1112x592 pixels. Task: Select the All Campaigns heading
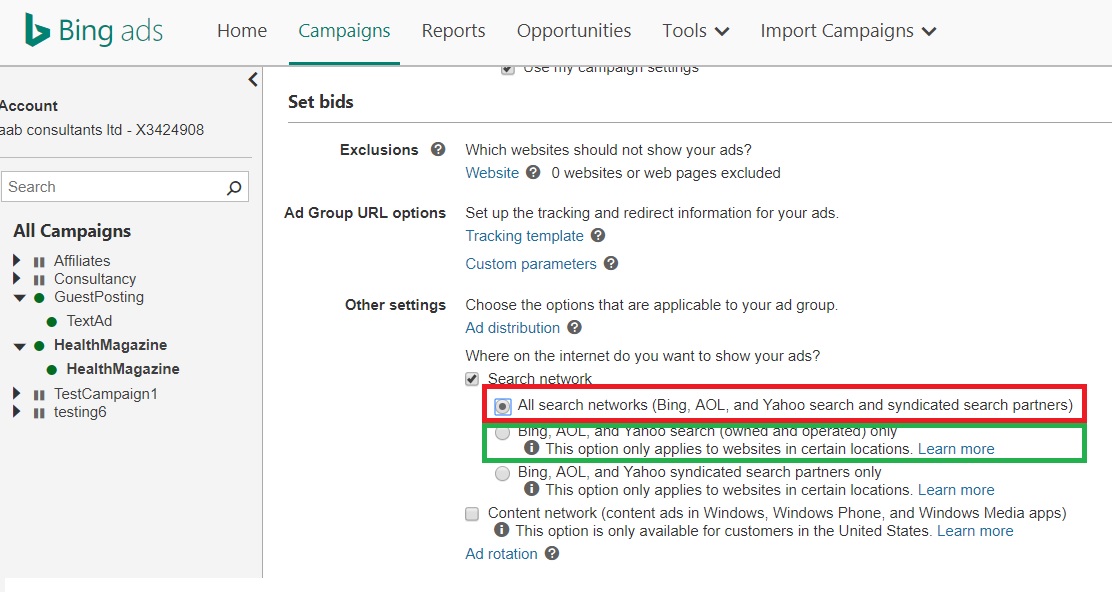pos(72,231)
